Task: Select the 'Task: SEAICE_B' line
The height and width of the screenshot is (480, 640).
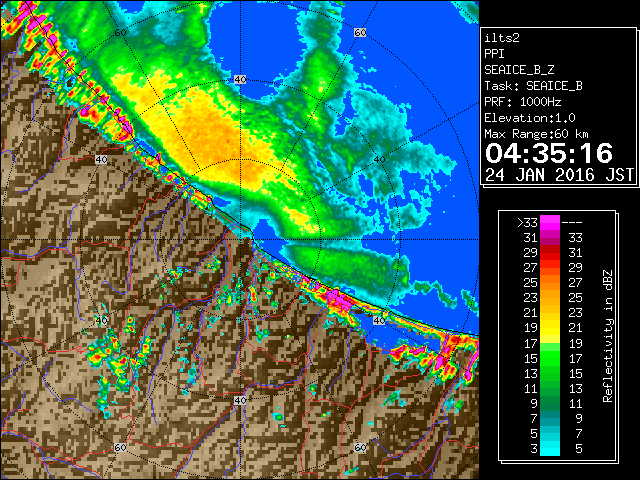Action: (533, 86)
